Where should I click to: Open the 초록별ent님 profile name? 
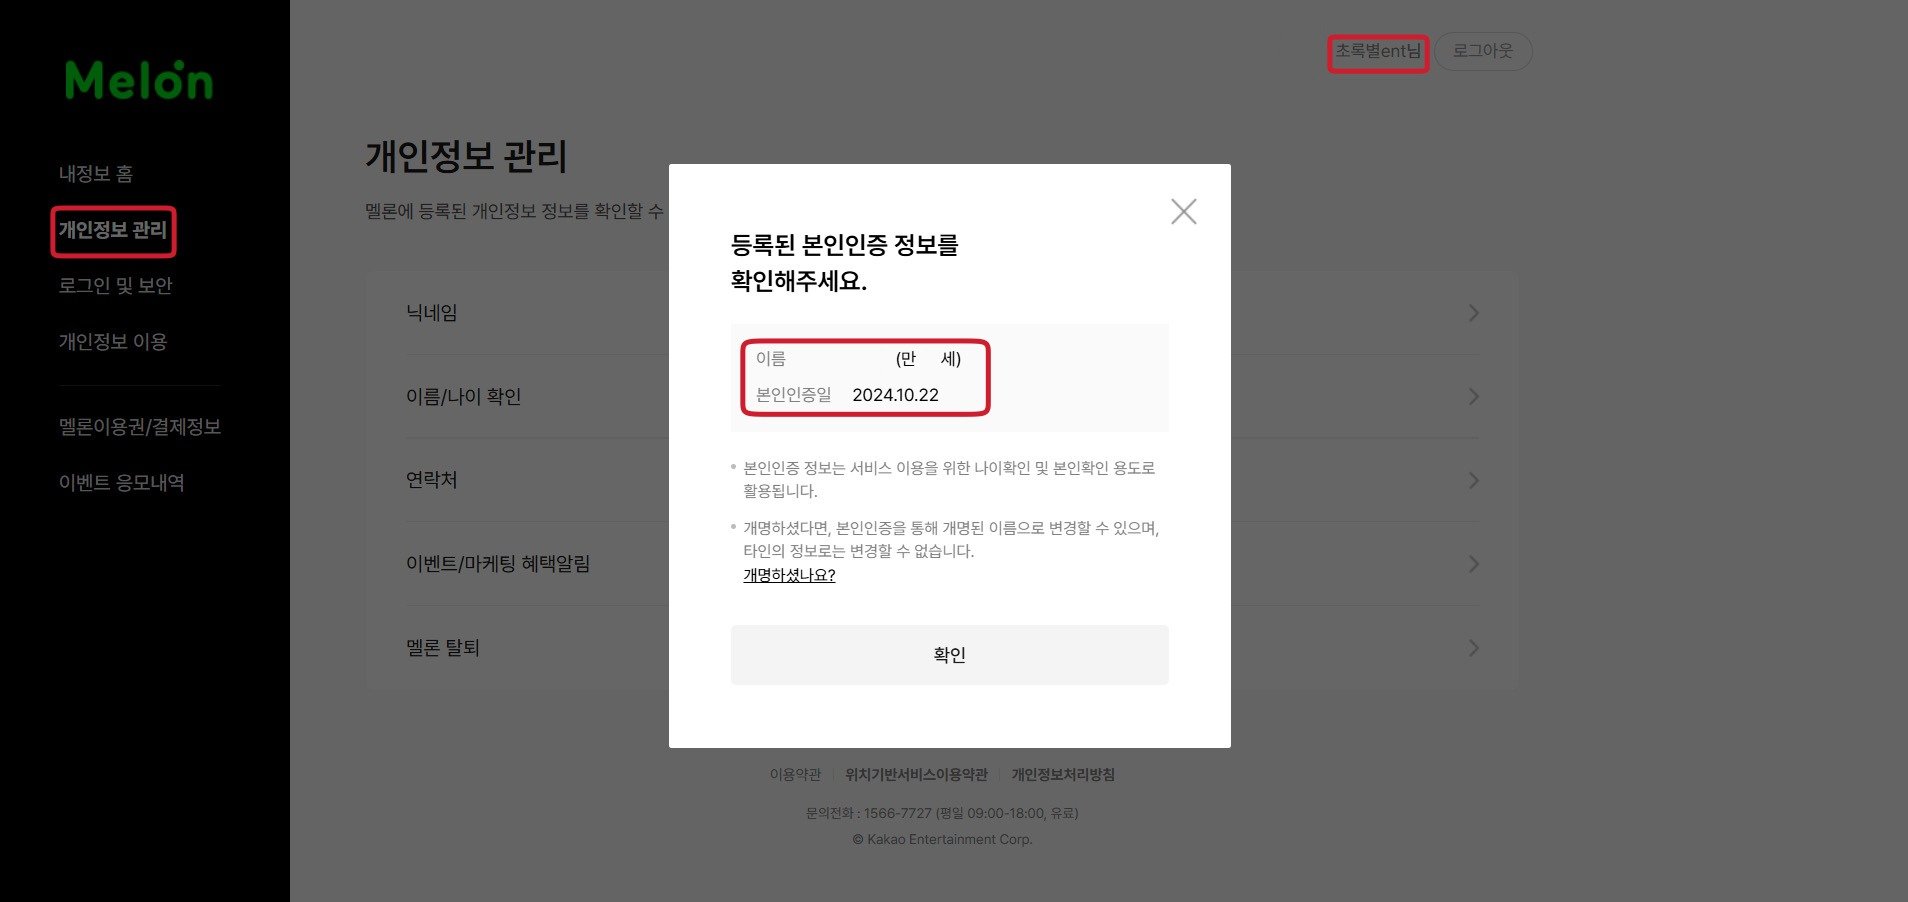(x=1378, y=51)
